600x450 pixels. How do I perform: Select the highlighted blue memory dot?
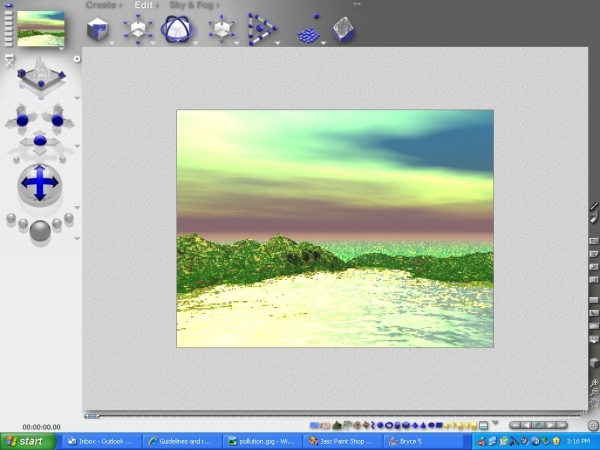(x=8, y=6)
